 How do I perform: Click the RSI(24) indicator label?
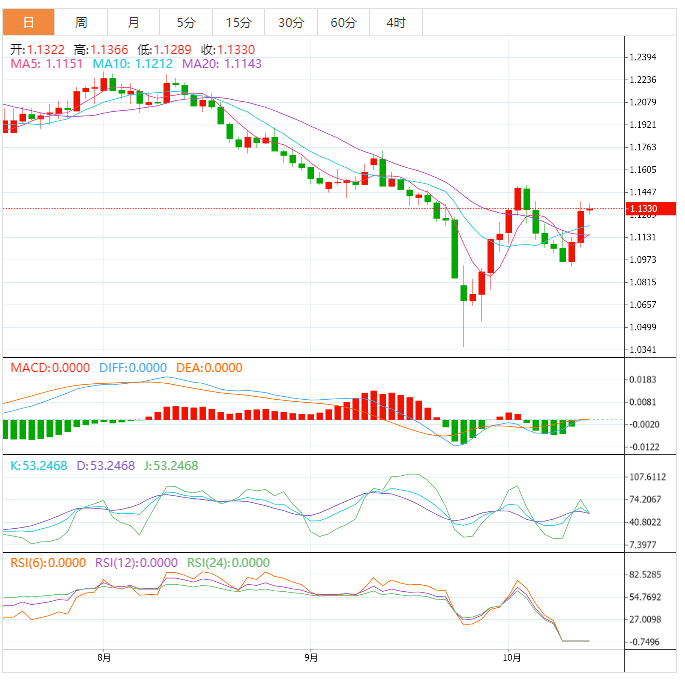228,563
